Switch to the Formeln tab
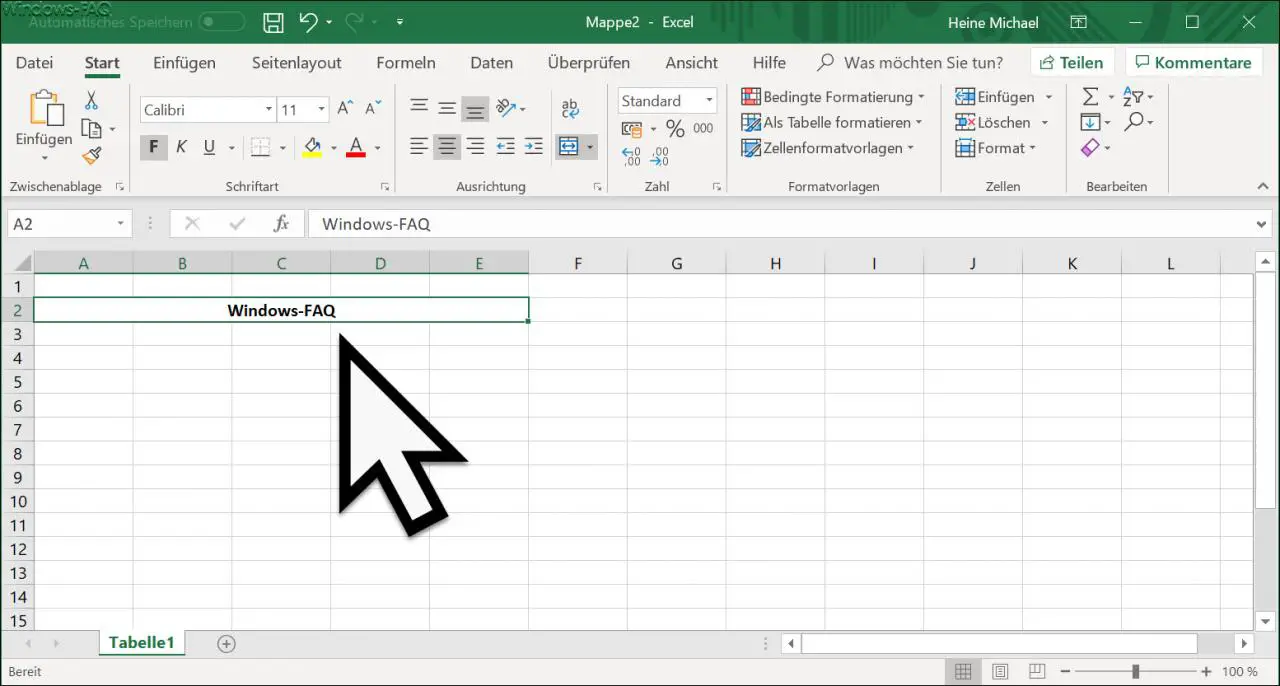Viewport: 1280px width, 686px height. [x=406, y=62]
